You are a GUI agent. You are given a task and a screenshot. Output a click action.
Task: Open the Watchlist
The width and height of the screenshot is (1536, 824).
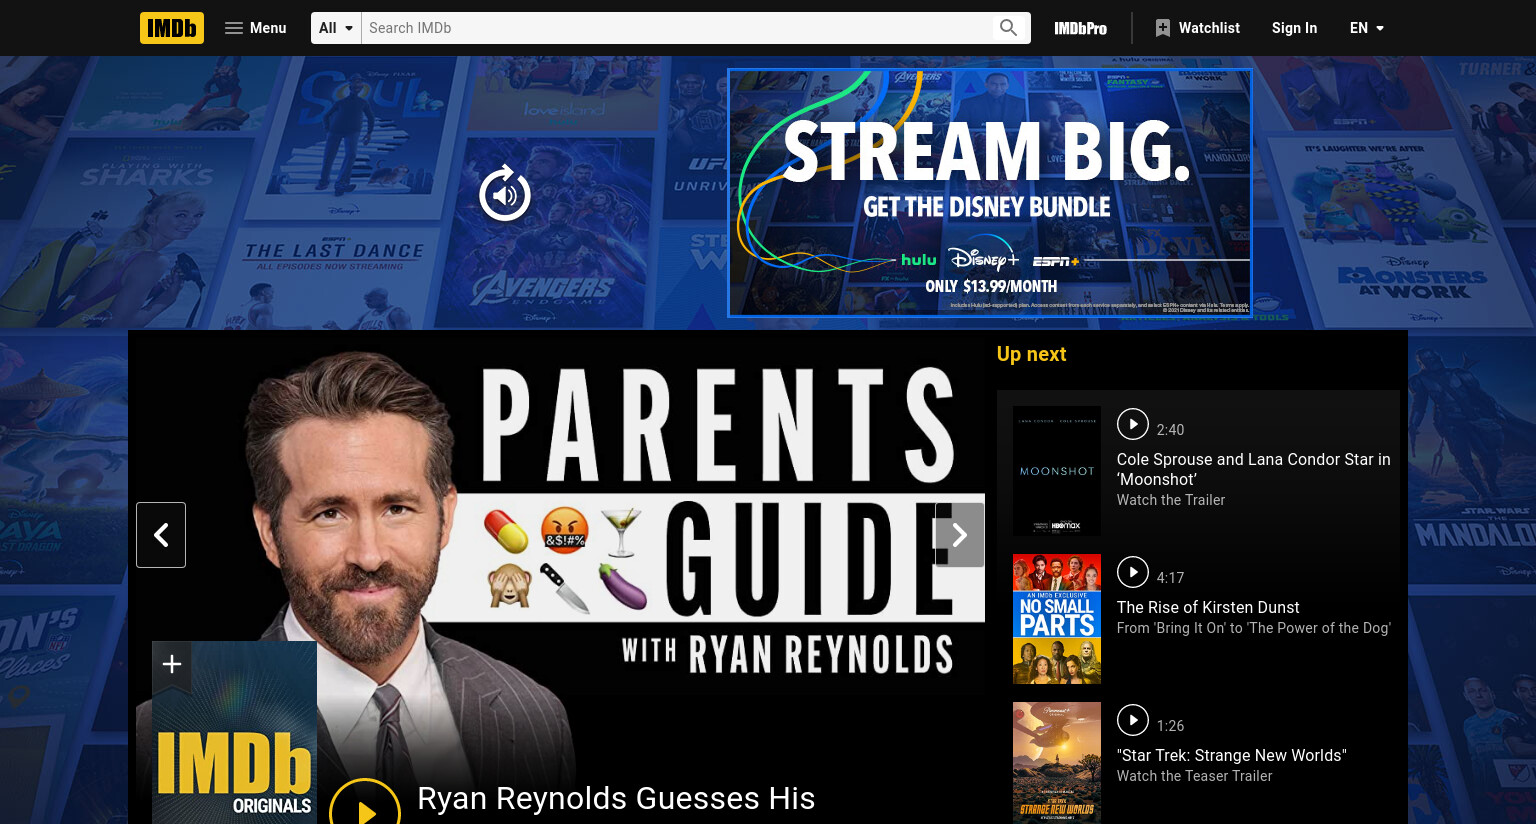point(1197,28)
